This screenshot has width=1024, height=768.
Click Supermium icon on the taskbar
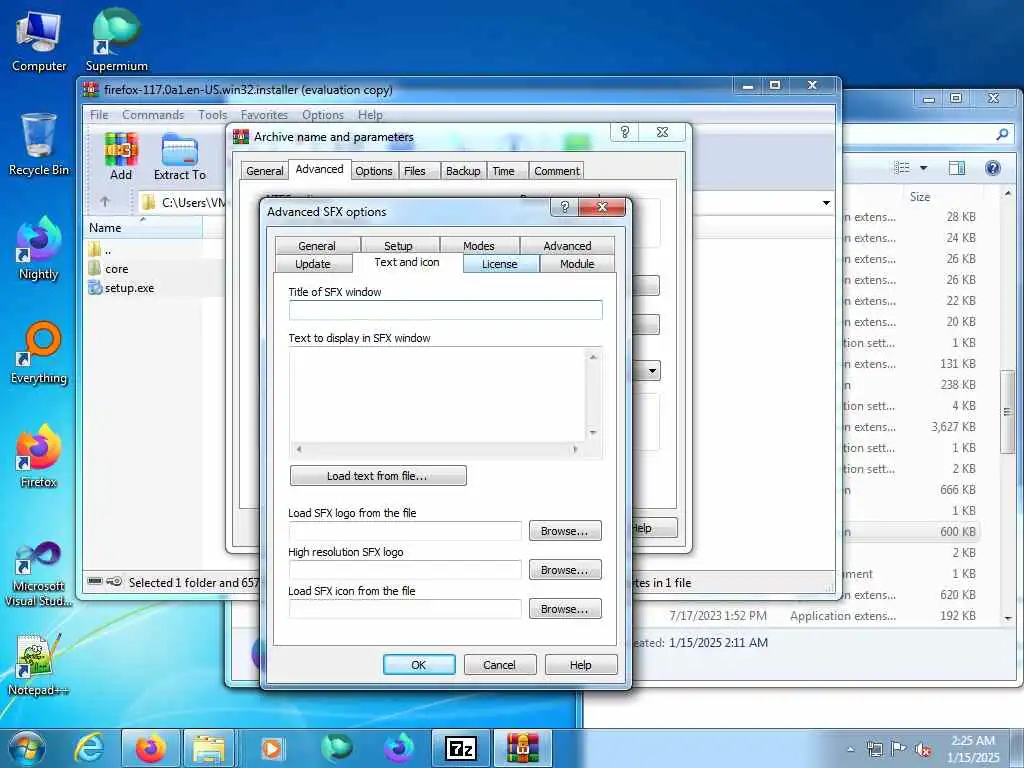pos(336,748)
